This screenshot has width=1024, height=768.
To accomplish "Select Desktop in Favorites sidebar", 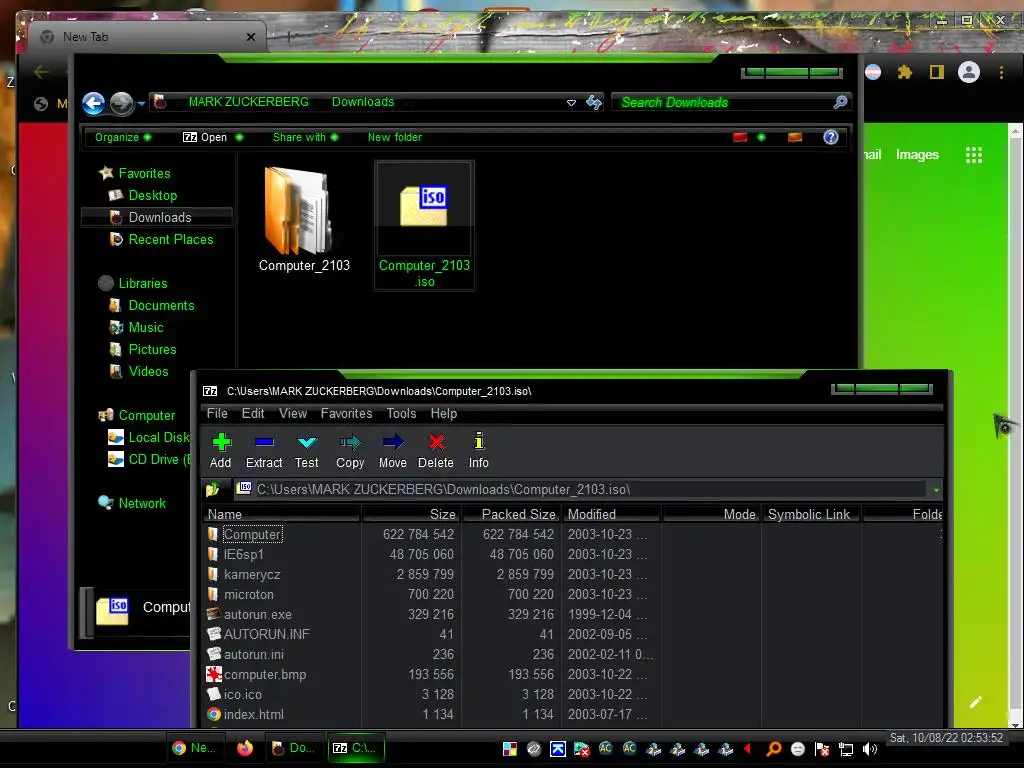I will (x=152, y=195).
